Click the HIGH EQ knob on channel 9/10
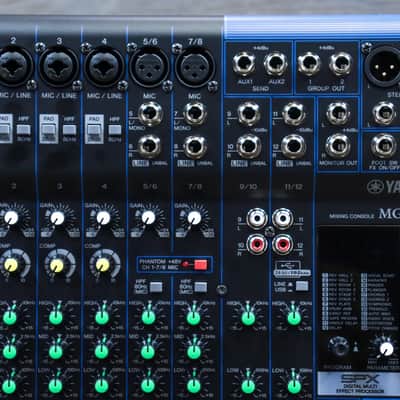 [x=248, y=318]
